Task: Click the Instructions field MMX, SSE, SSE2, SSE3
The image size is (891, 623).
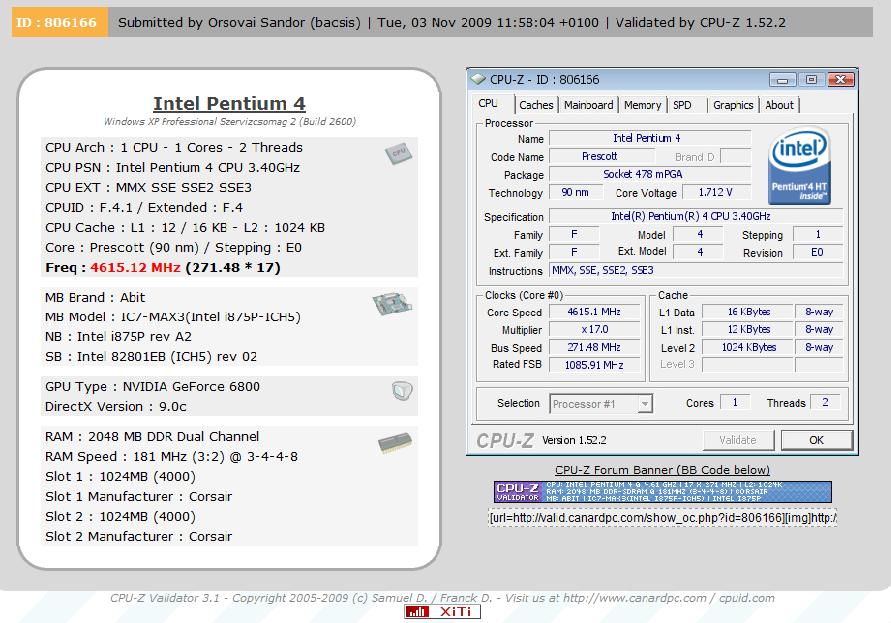Action: (x=696, y=271)
